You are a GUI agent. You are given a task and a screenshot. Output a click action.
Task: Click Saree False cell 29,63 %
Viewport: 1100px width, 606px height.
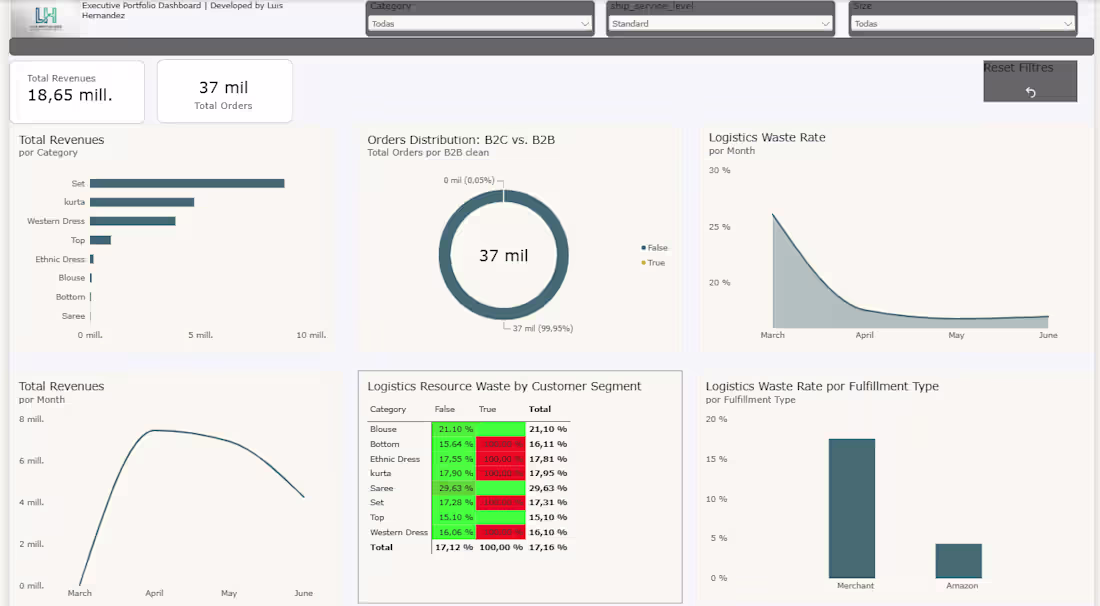point(454,488)
